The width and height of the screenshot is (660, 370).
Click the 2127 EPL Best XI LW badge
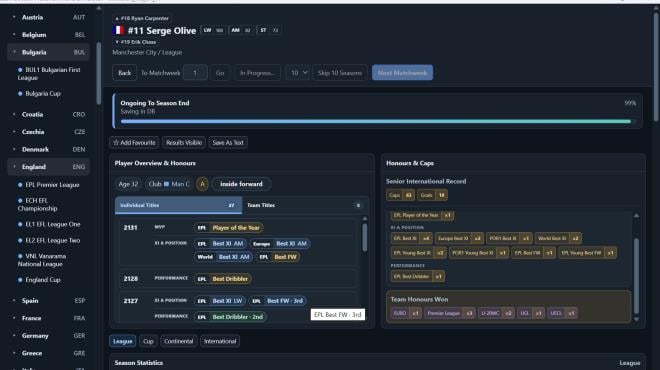click(220, 301)
